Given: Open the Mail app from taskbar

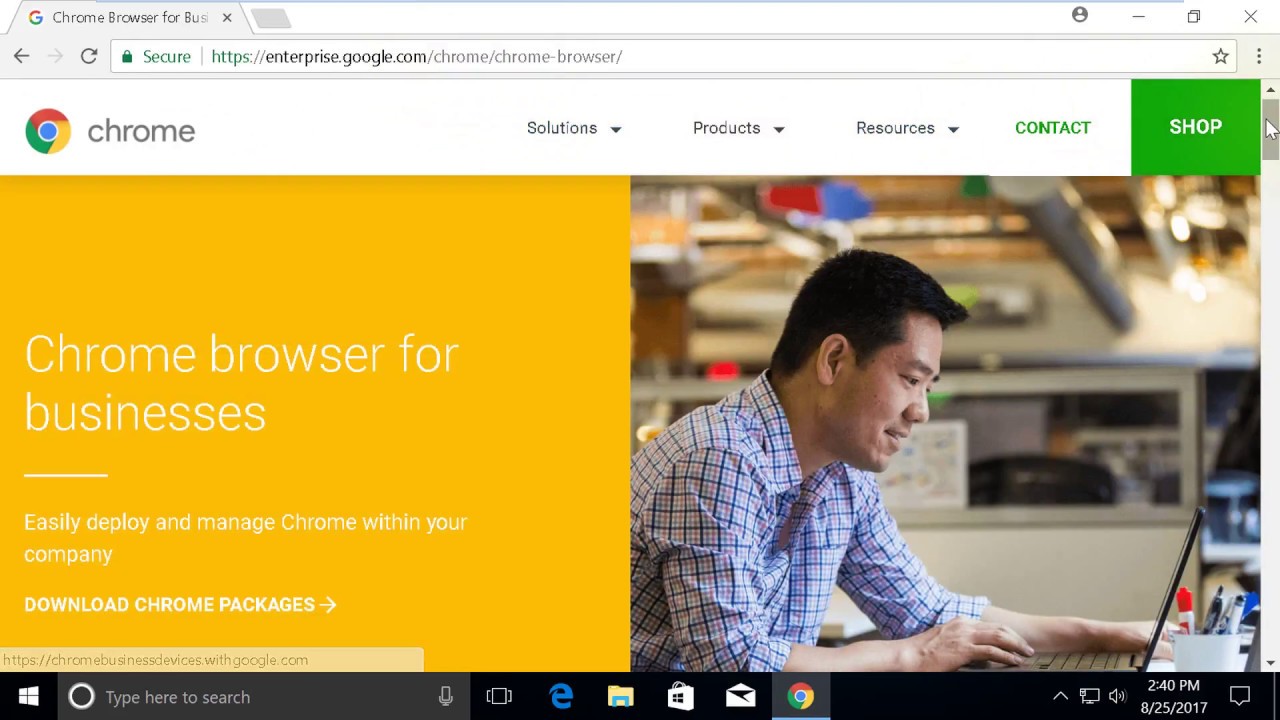Looking at the screenshot, I should [x=740, y=697].
